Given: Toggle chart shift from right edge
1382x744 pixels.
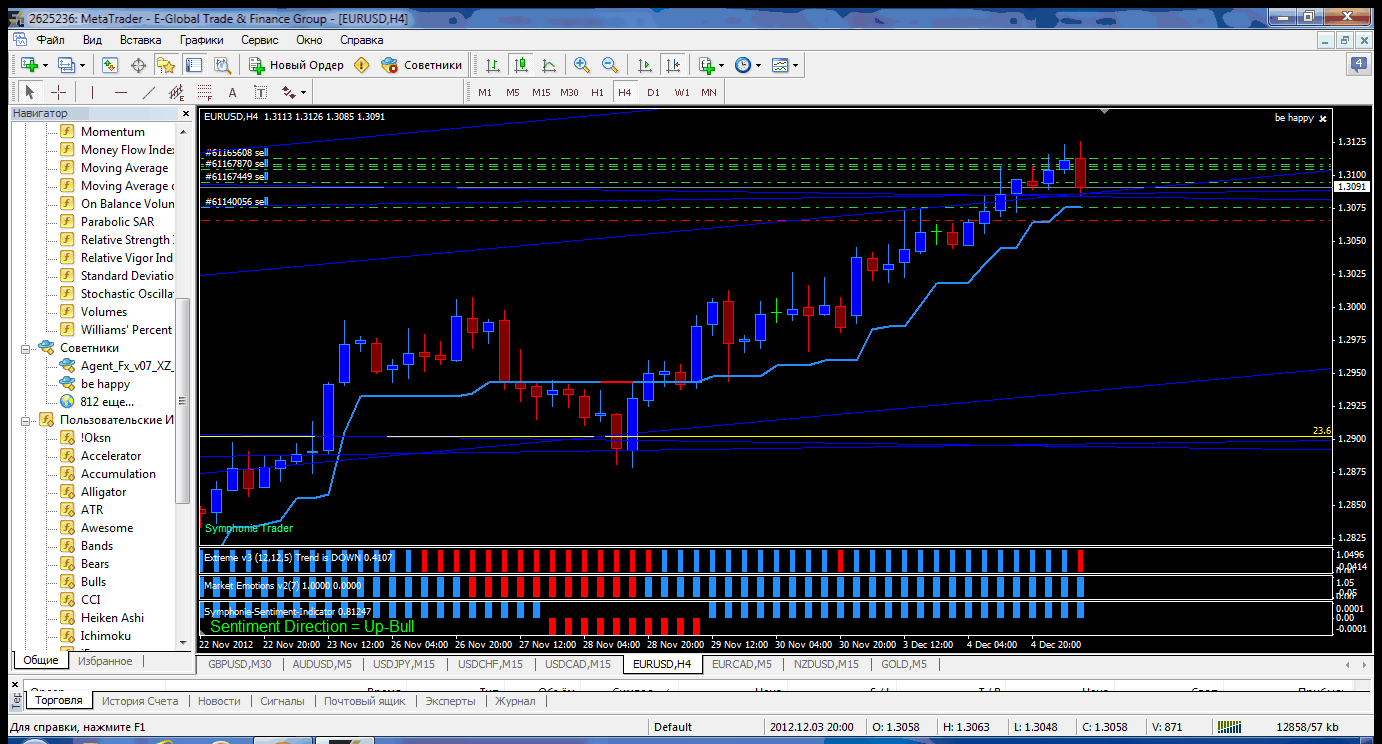Looking at the screenshot, I should point(673,65).
